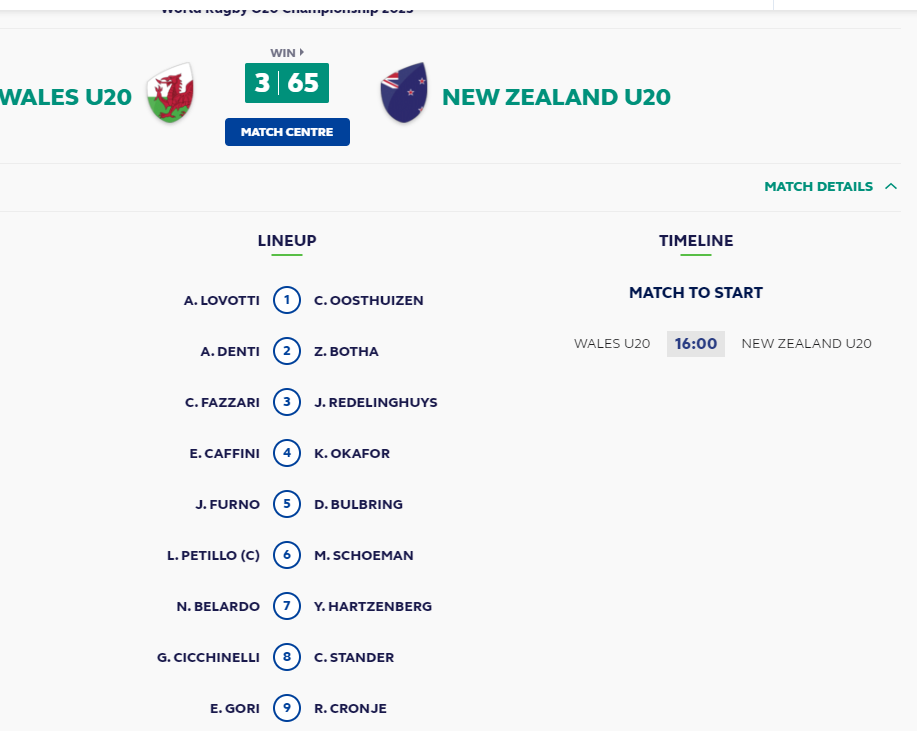Viewport: 917px width, 731px height.
Task: Click the position 3 circle icon
Action: click(x=287, y=402)
